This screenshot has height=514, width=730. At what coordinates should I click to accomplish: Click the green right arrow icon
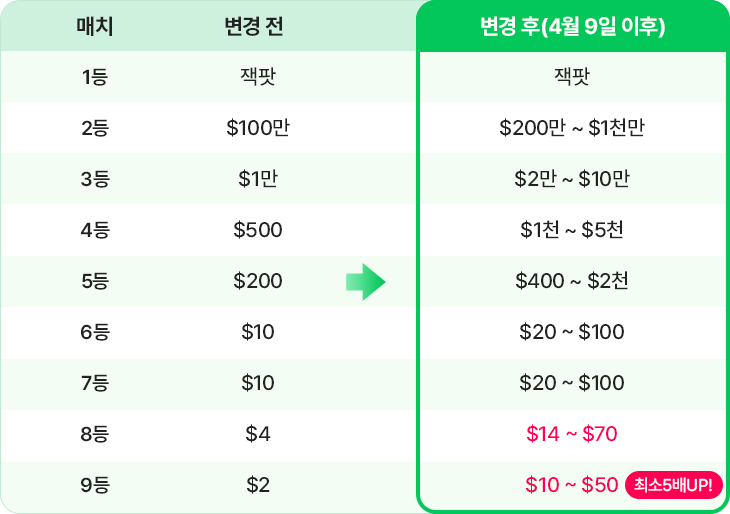point(365,282)
